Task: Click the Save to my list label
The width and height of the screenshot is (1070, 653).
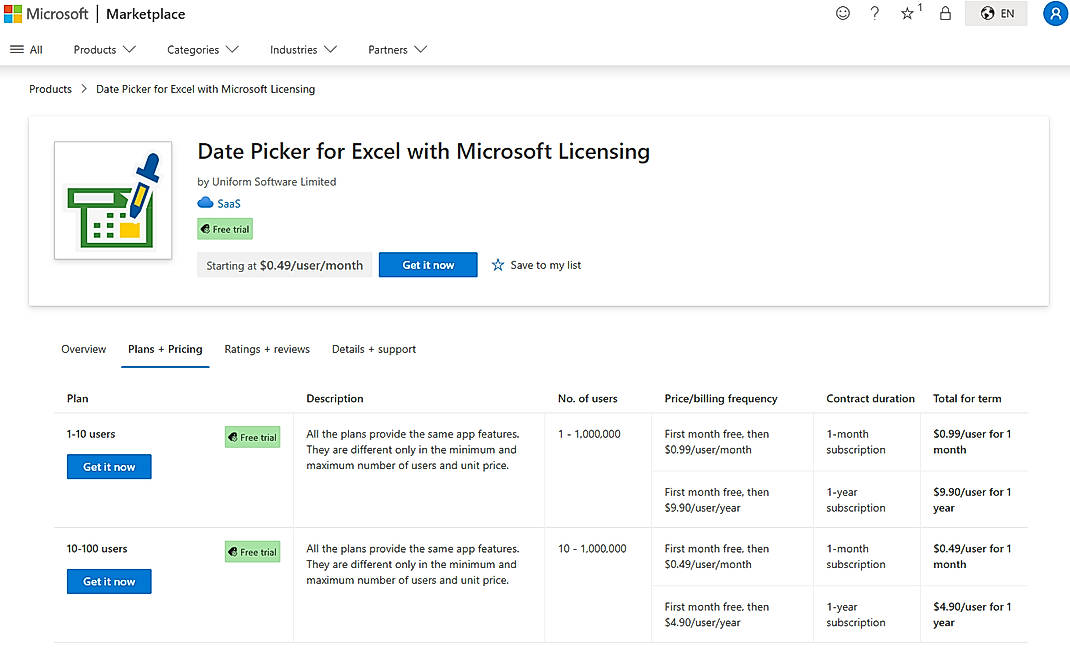Action: point(546,265)
